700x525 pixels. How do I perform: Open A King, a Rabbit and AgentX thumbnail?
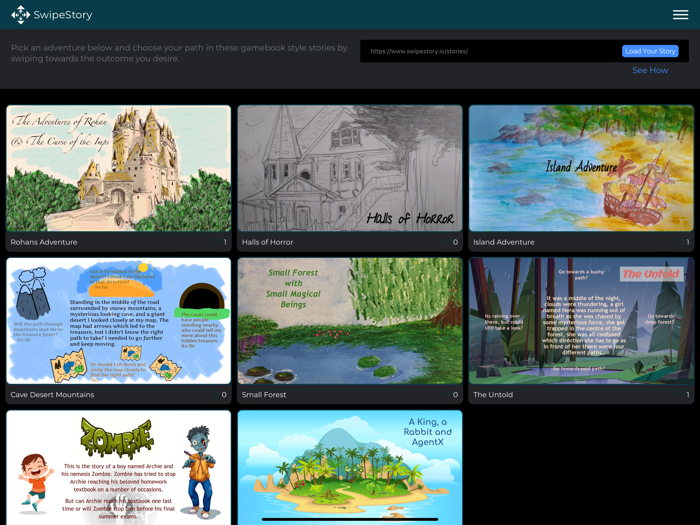(x=350, y=467)
